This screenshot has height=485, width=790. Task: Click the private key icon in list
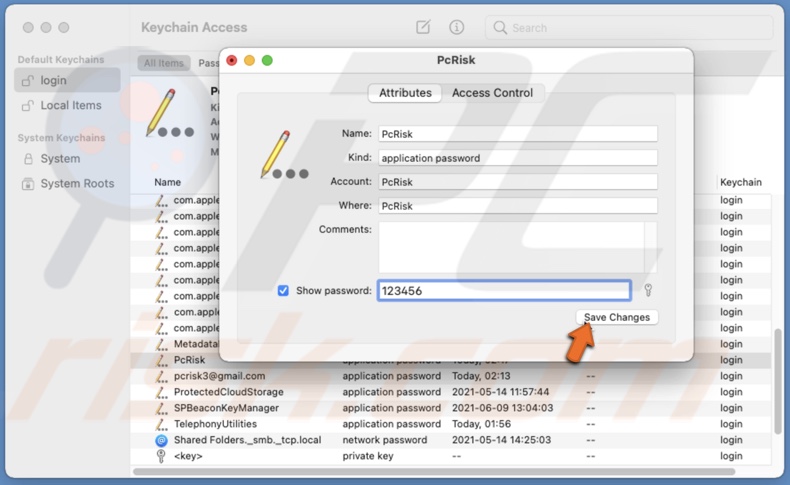(x=161, y=456)
